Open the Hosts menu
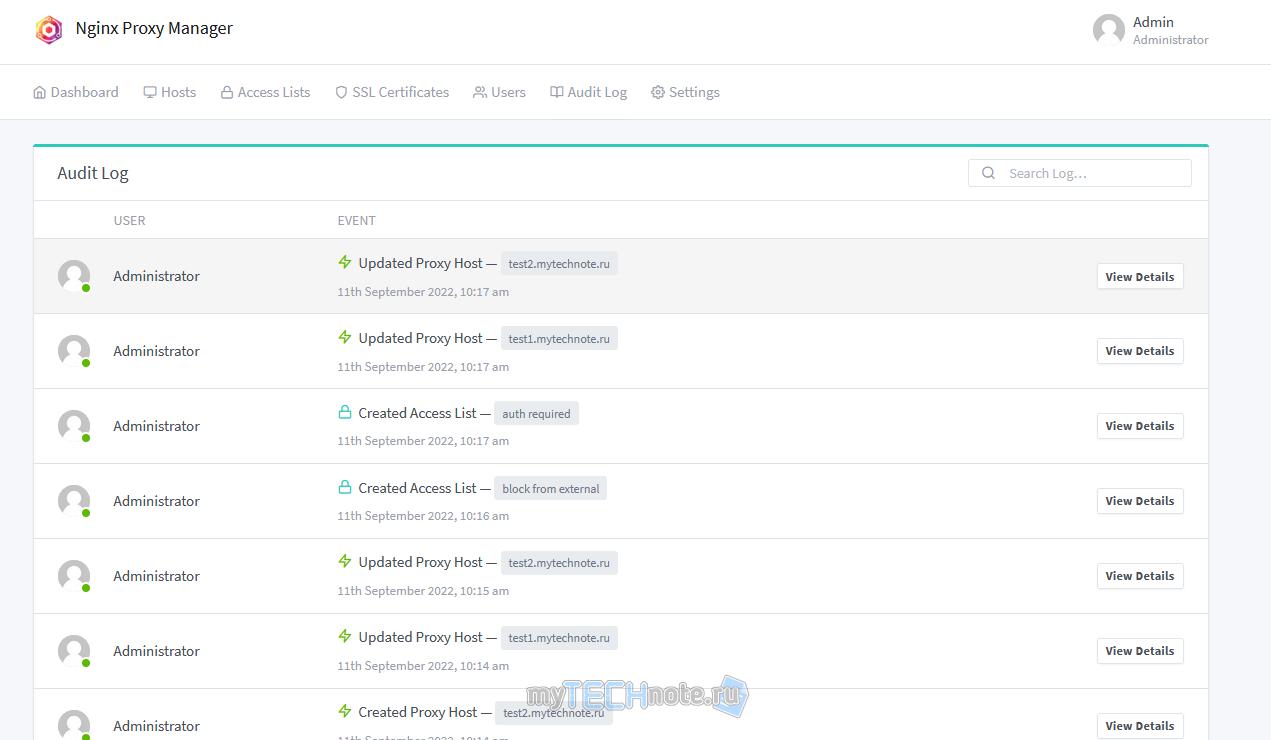 tap(170, 92)
